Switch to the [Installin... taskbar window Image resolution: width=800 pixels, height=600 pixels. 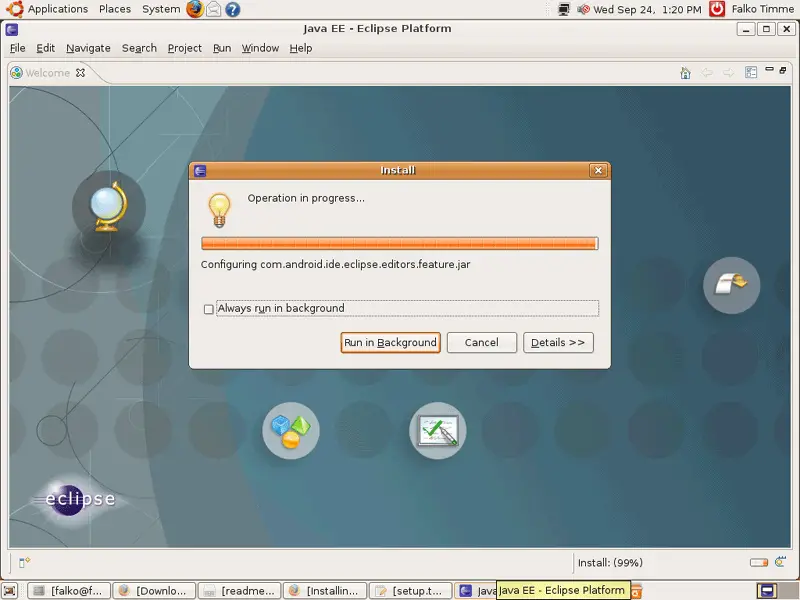(324, 591)
